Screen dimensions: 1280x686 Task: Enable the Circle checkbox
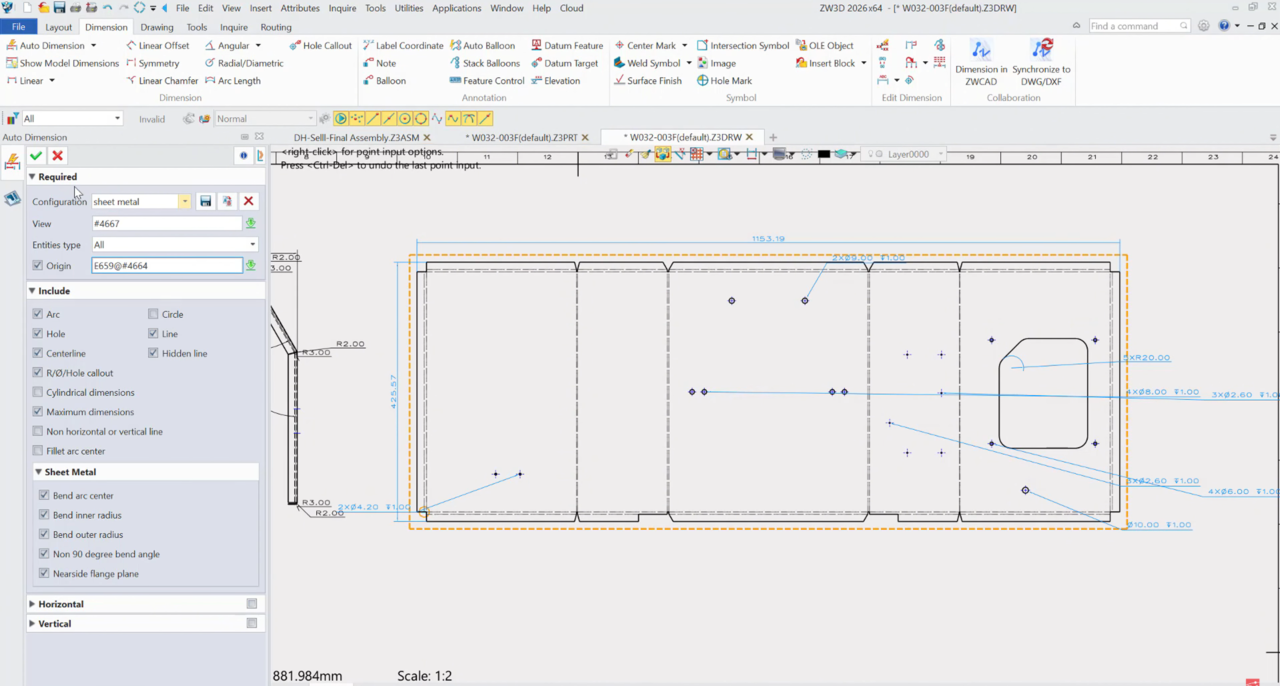153,314
